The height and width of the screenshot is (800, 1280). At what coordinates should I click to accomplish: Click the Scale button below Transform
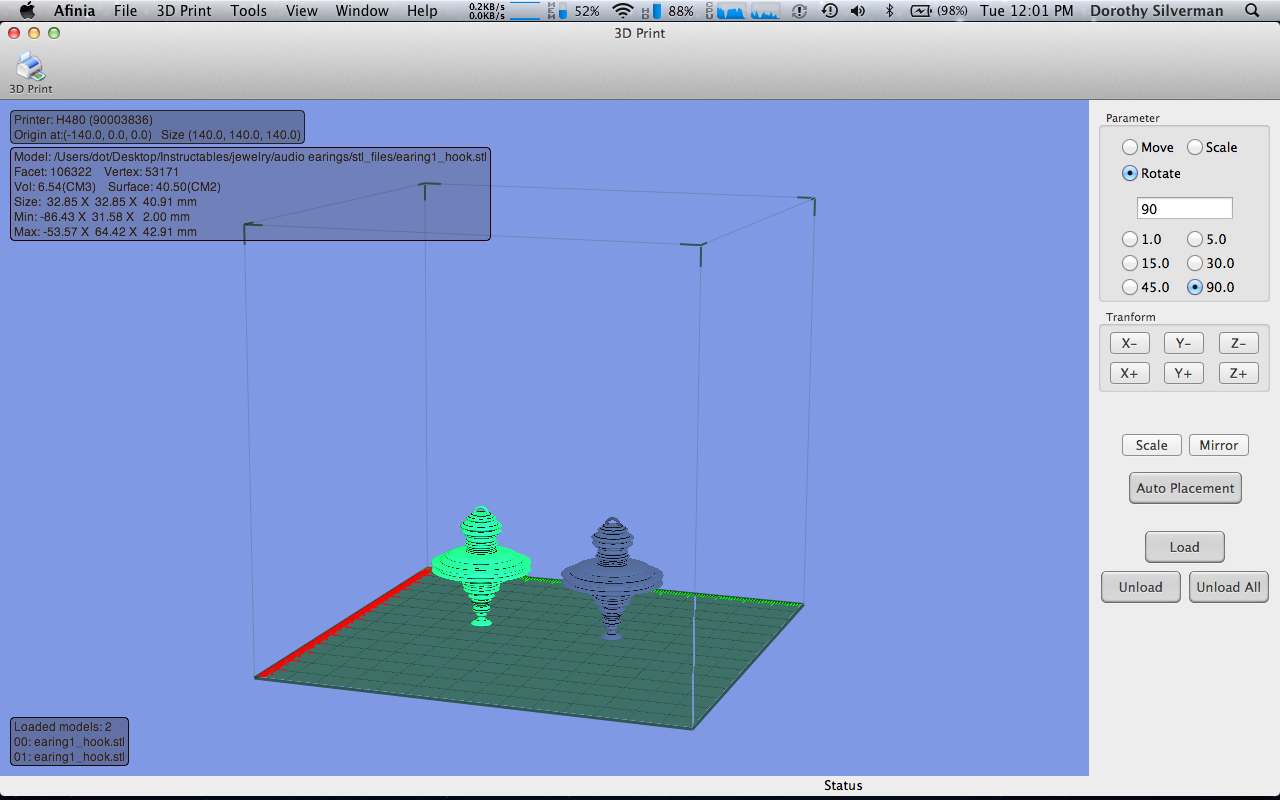[x=1152, y=445]
